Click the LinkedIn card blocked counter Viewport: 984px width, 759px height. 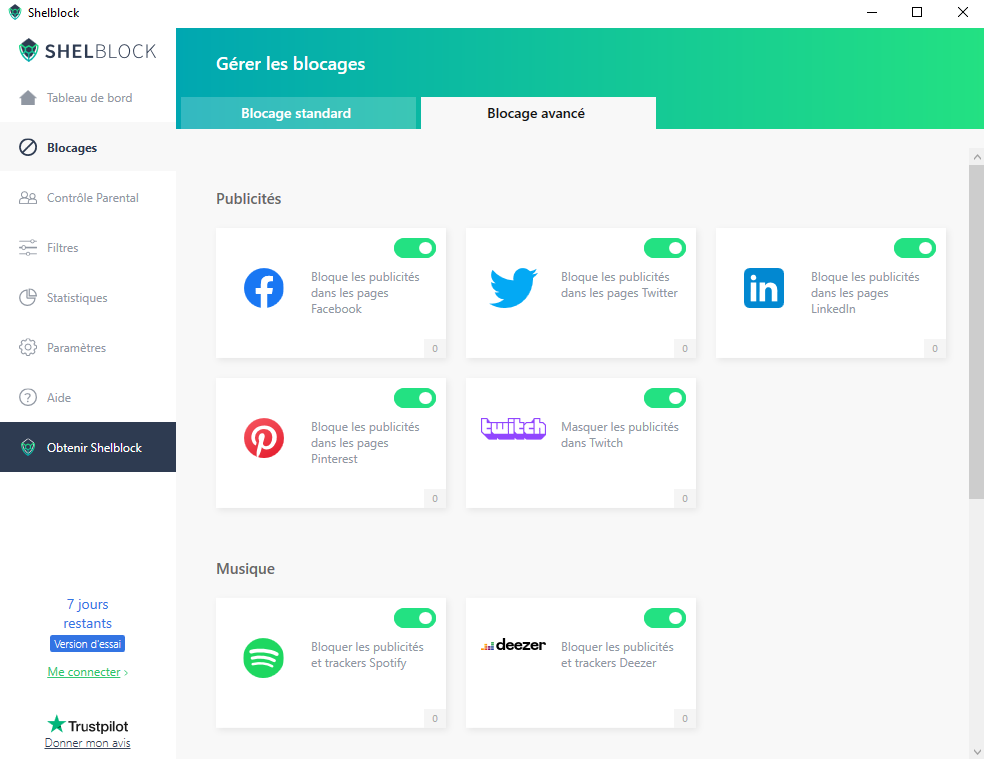[x=935, y=348]
